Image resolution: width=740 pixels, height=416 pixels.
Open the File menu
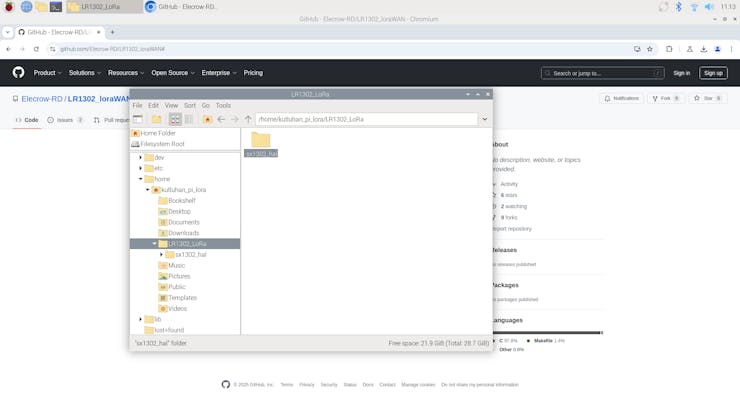[137, 105]
